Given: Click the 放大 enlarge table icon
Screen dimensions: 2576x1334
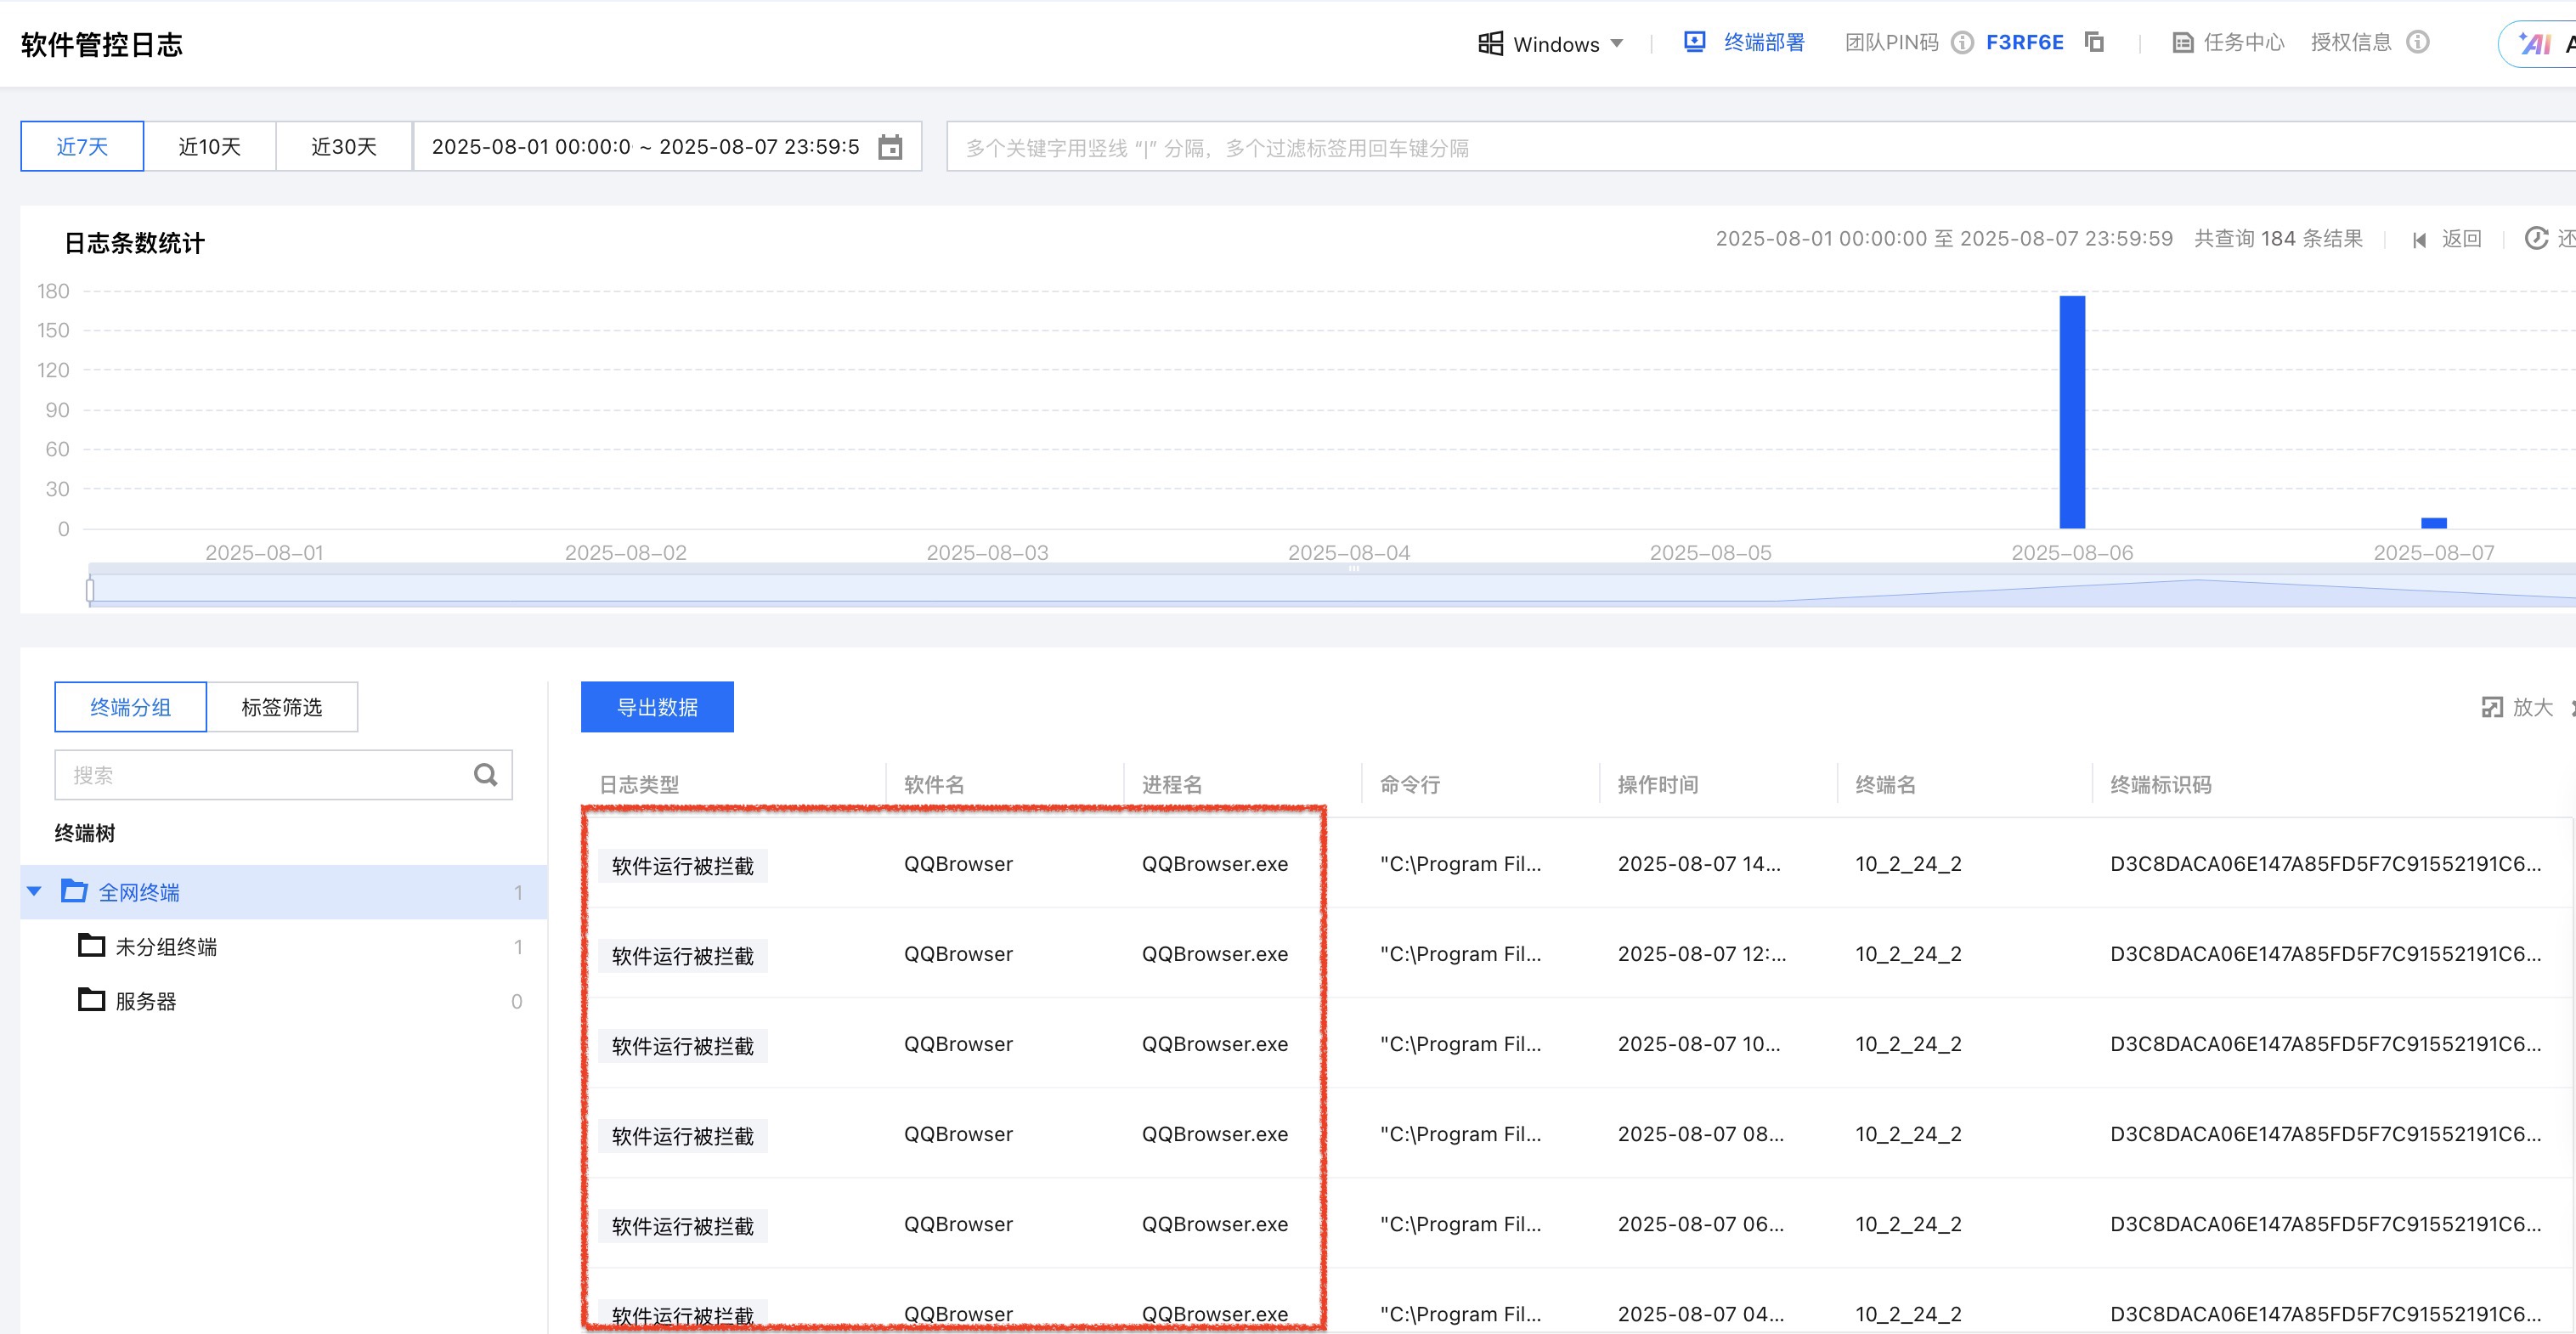Looking at the screenshot, I should point(2492,707).
